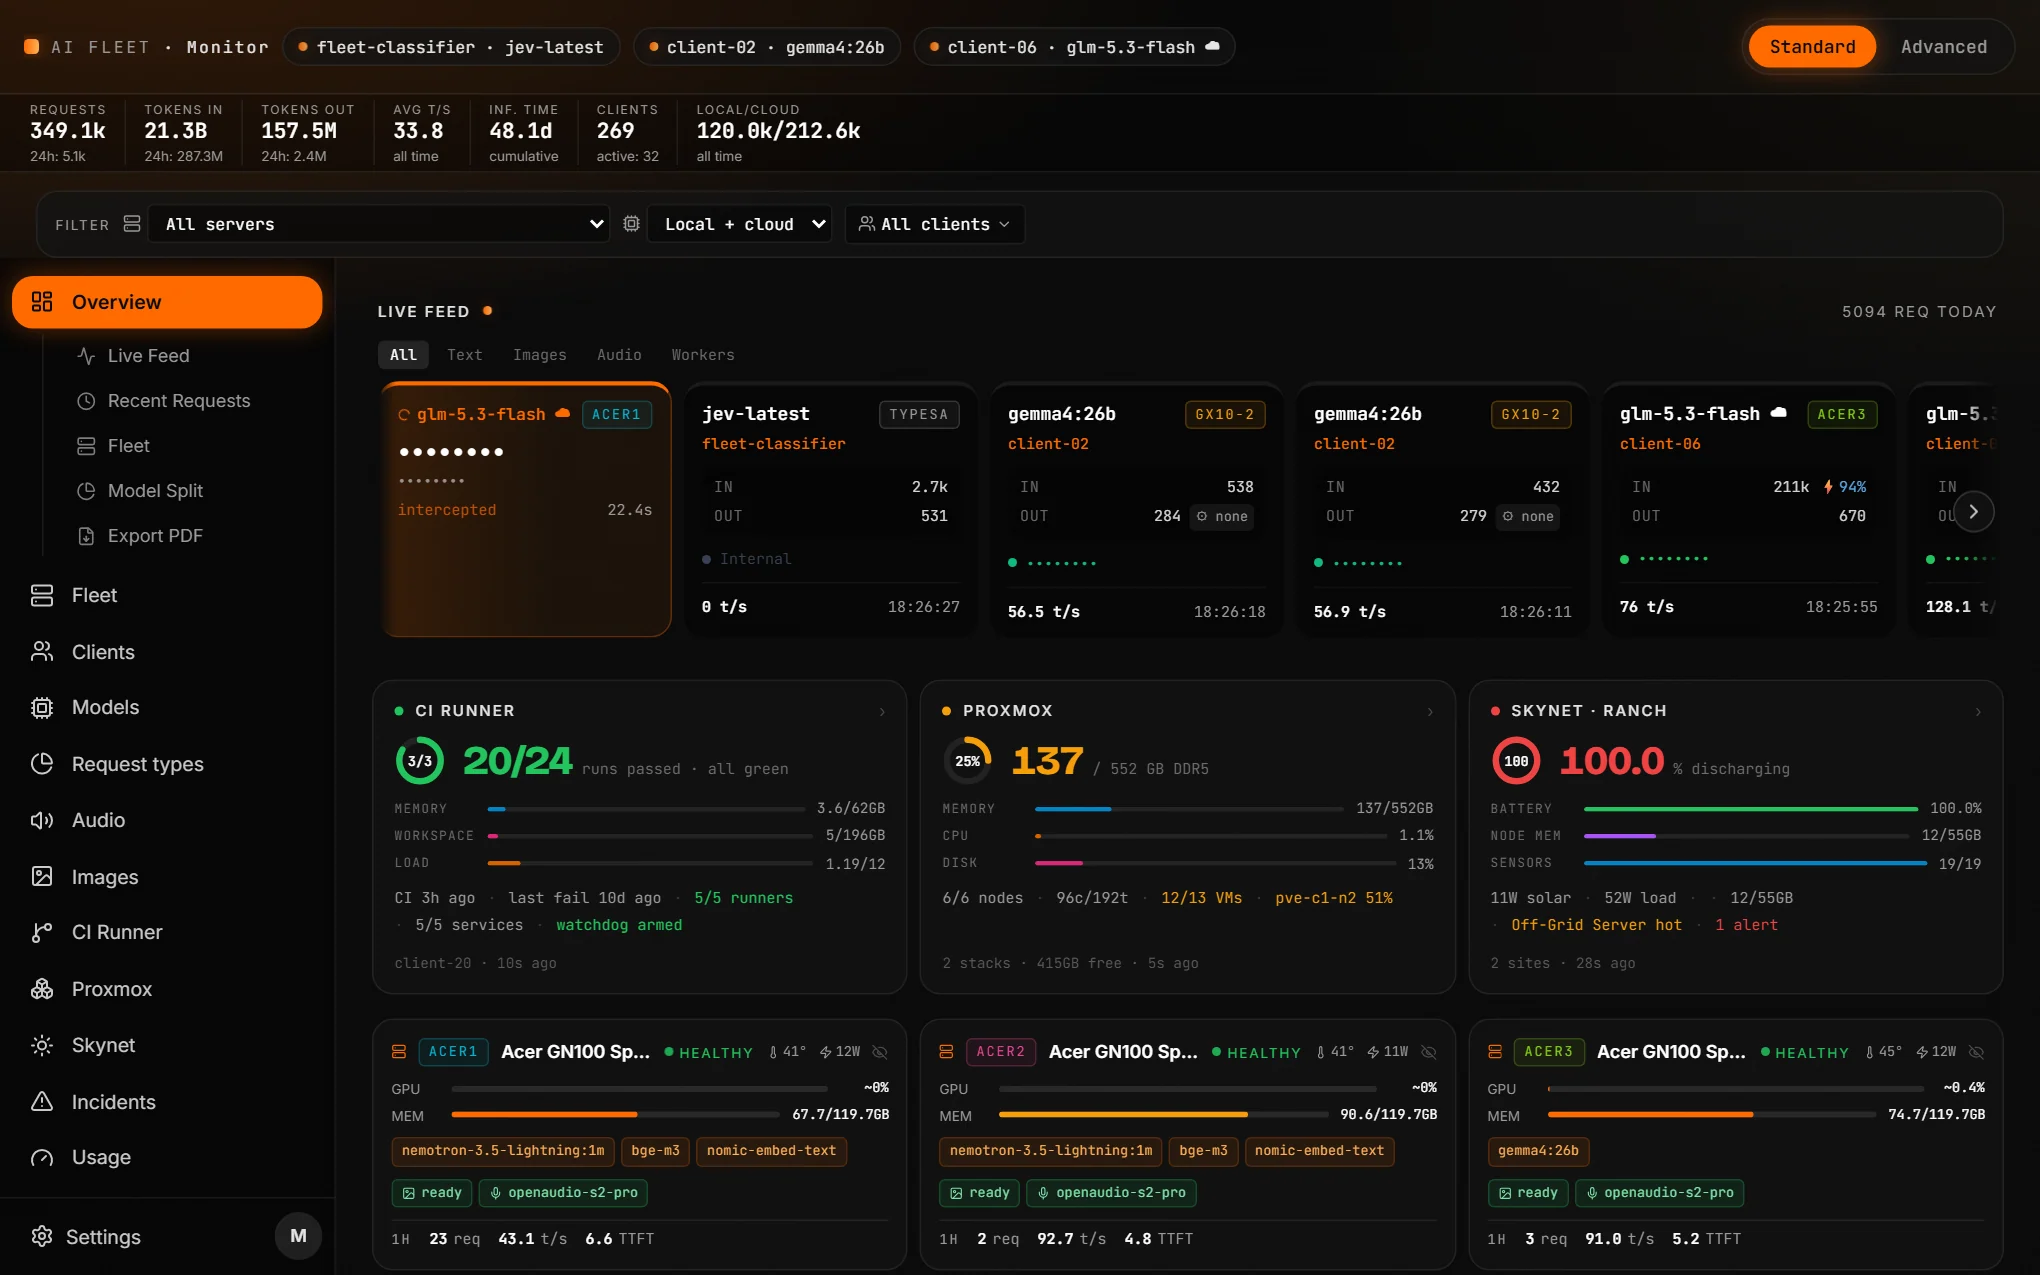Open Model Split chart icon

[x=87, y=491]
